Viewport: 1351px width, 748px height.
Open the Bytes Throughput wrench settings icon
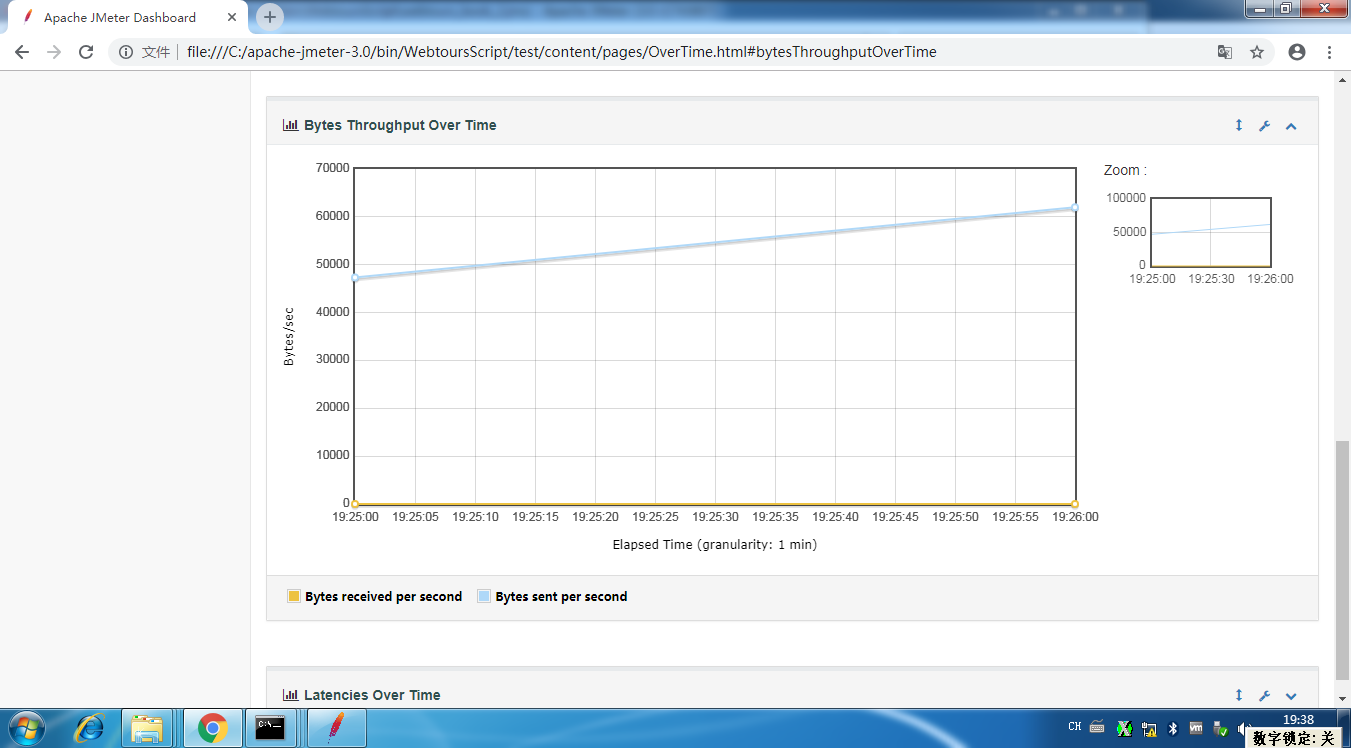click(x=1264, y=126)
